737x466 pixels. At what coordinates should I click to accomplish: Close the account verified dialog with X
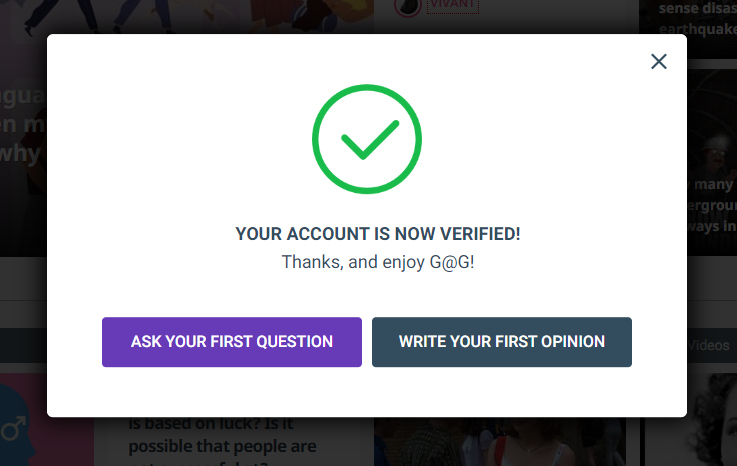pos(659,61)
